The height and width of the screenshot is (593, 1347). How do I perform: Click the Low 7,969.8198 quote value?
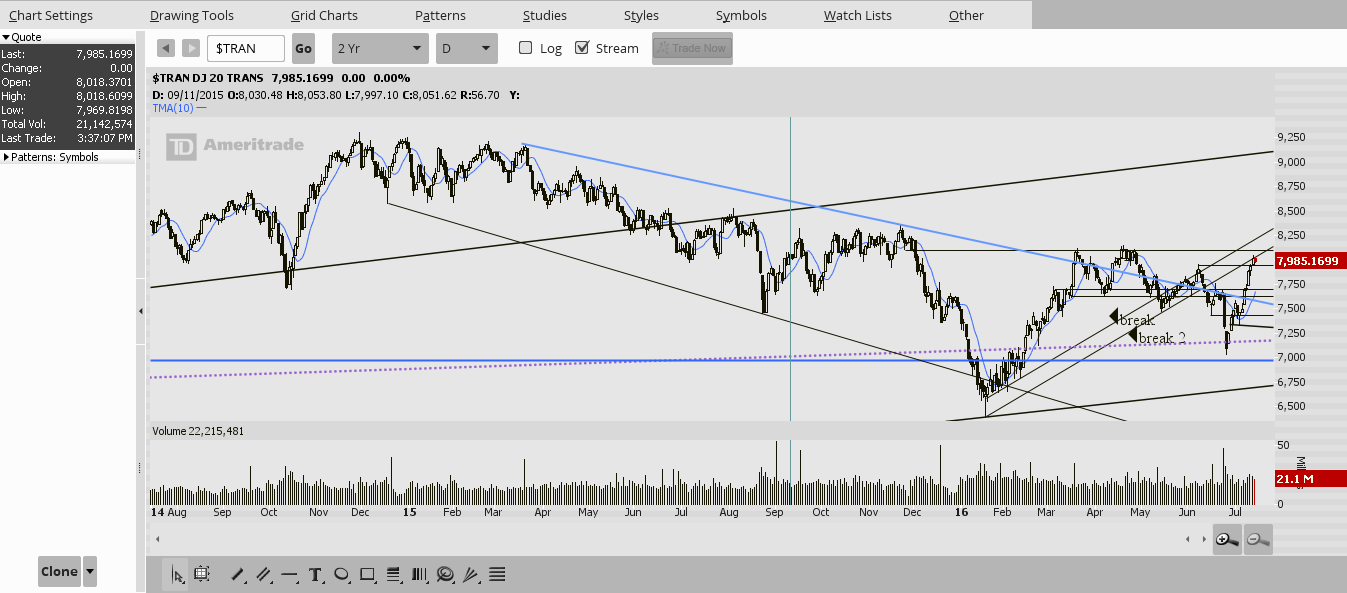pos(103,110)
